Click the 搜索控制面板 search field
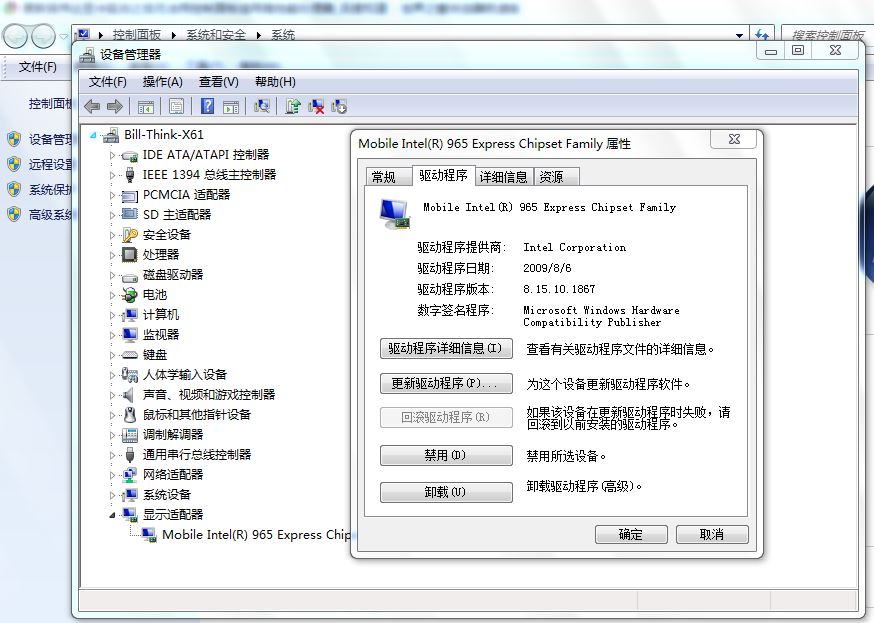 [827, 35]
